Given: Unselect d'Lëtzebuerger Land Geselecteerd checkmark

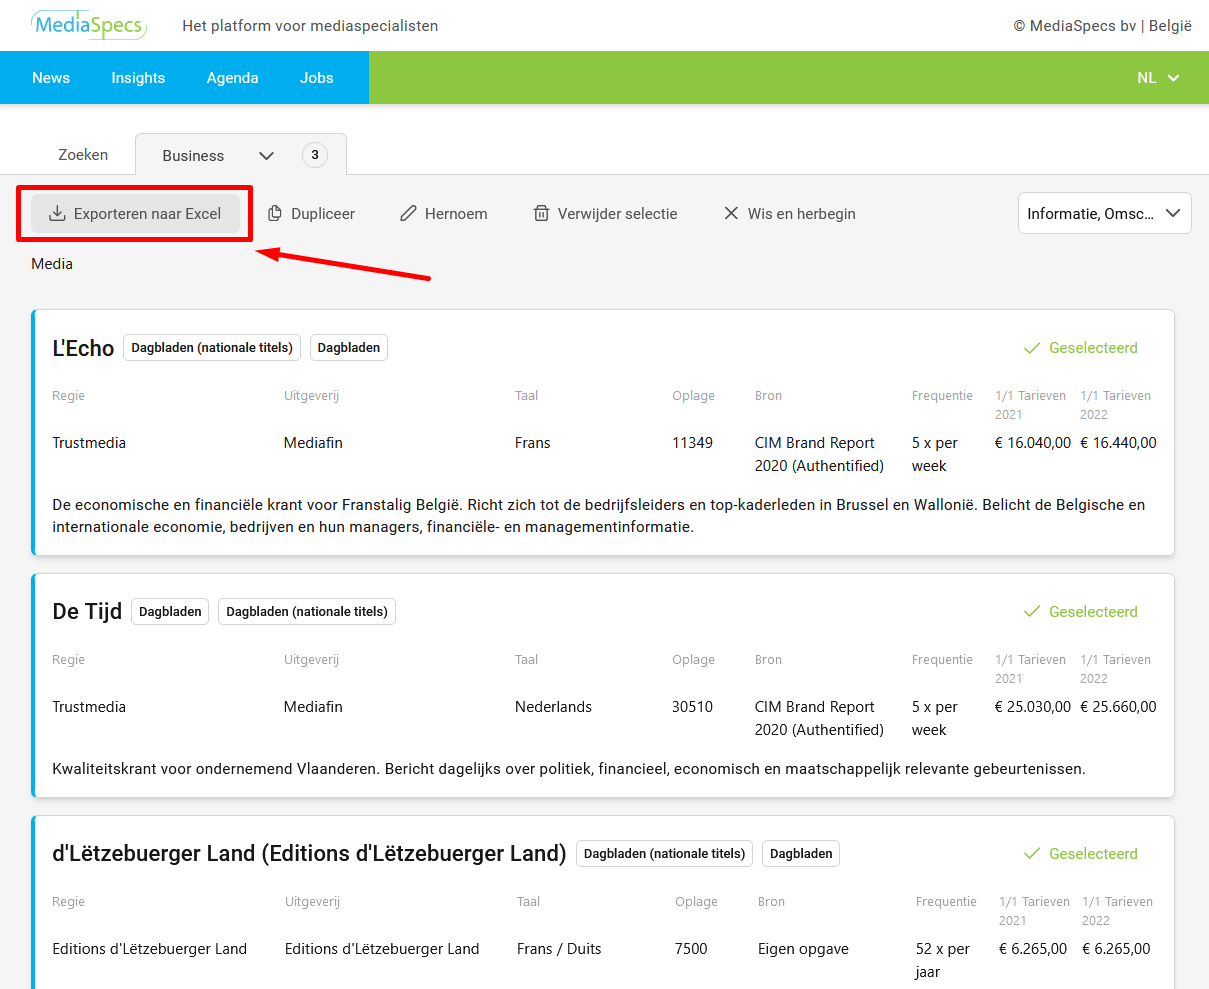Looking at the screenshot, I should pos(1033,854).
